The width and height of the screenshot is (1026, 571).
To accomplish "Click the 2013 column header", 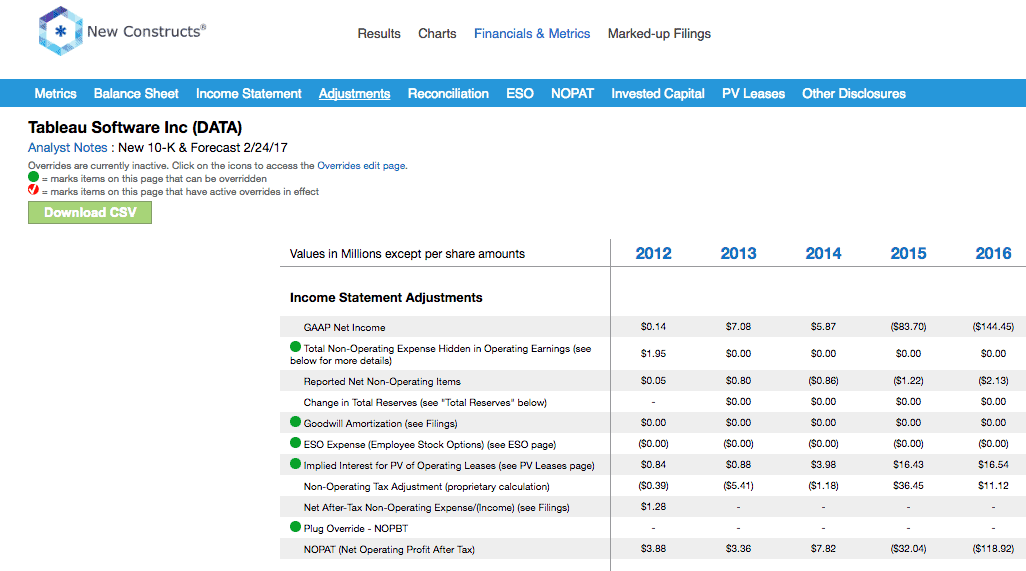I will pyautogui.click(x=738, y=253).
